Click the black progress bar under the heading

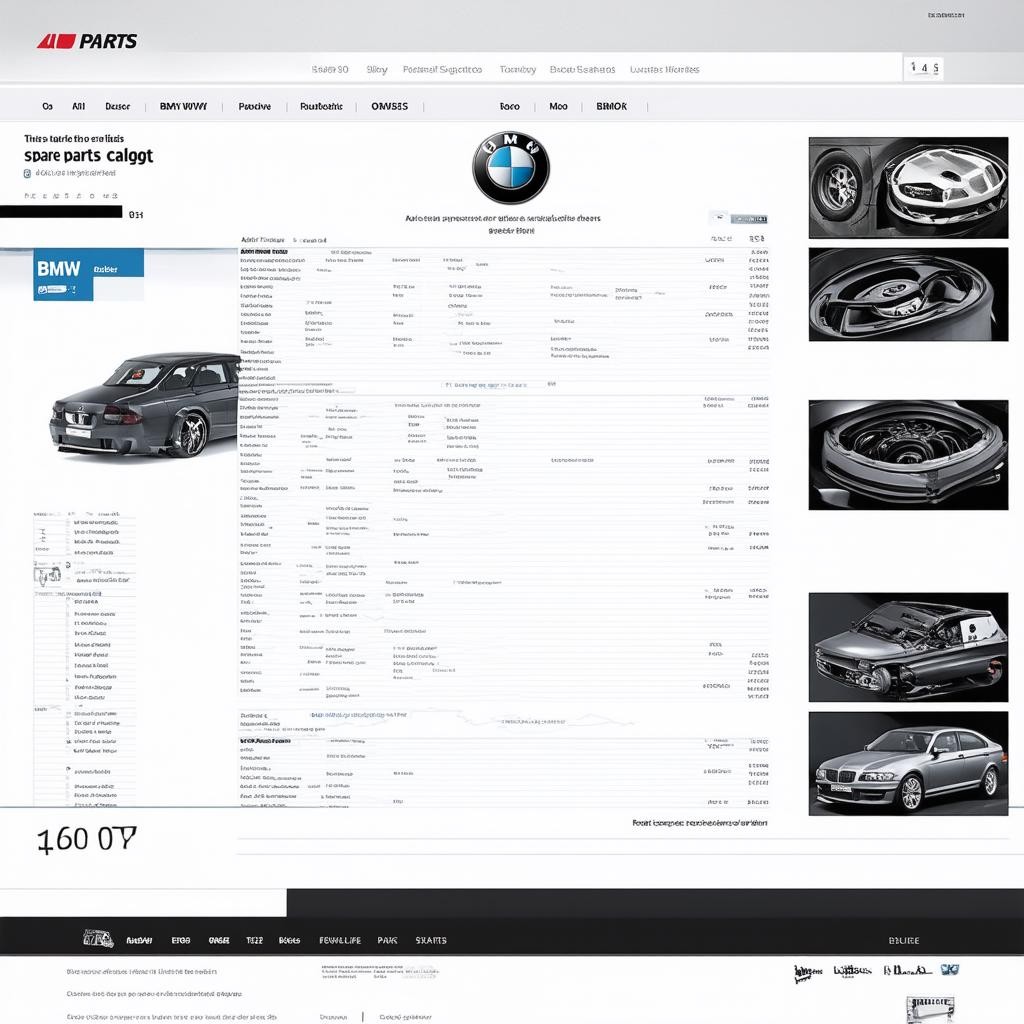pyautogui.click(x=61, y=212)
